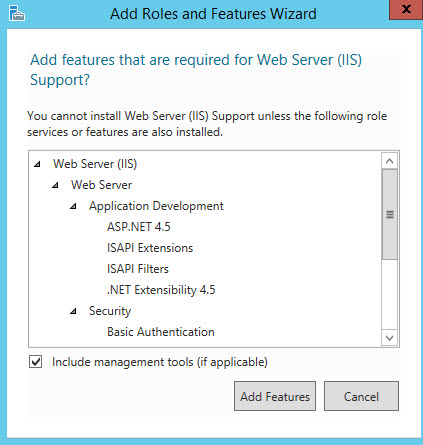The height and width of the screenshot is (445, 423).
Task: Click the Web Server label under IIS
Action: 101,185
